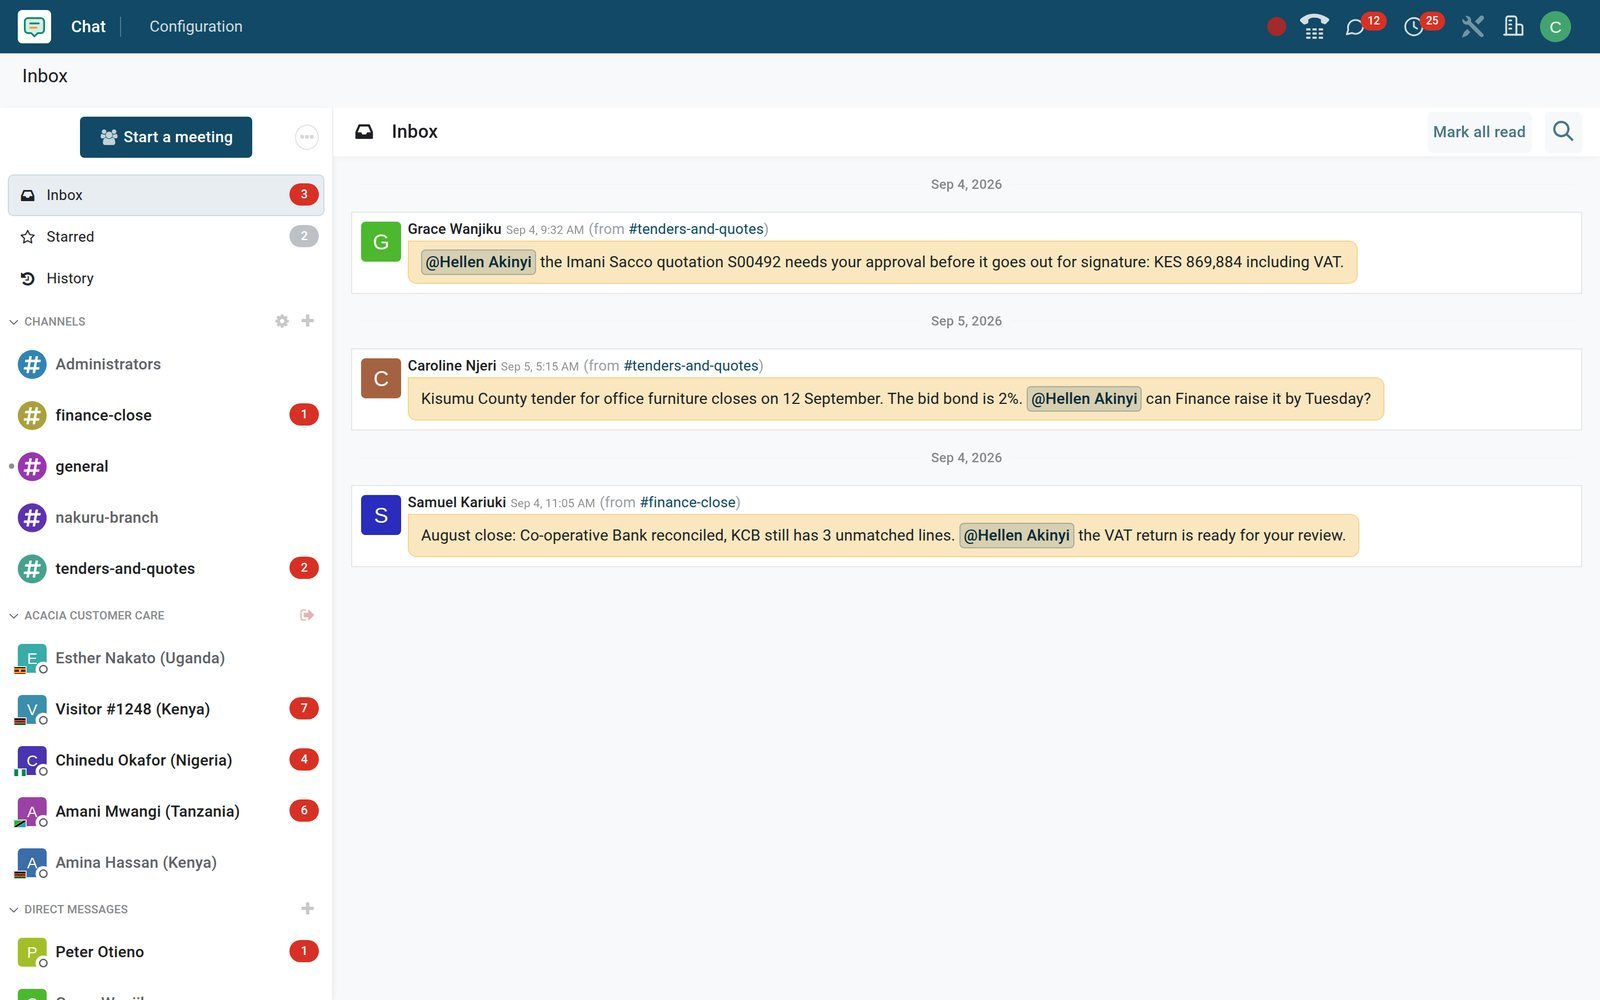The height and width of the screenshot is (1000, 1600).
Task: Select the Starred mailbox
Action: pos(166,237)
